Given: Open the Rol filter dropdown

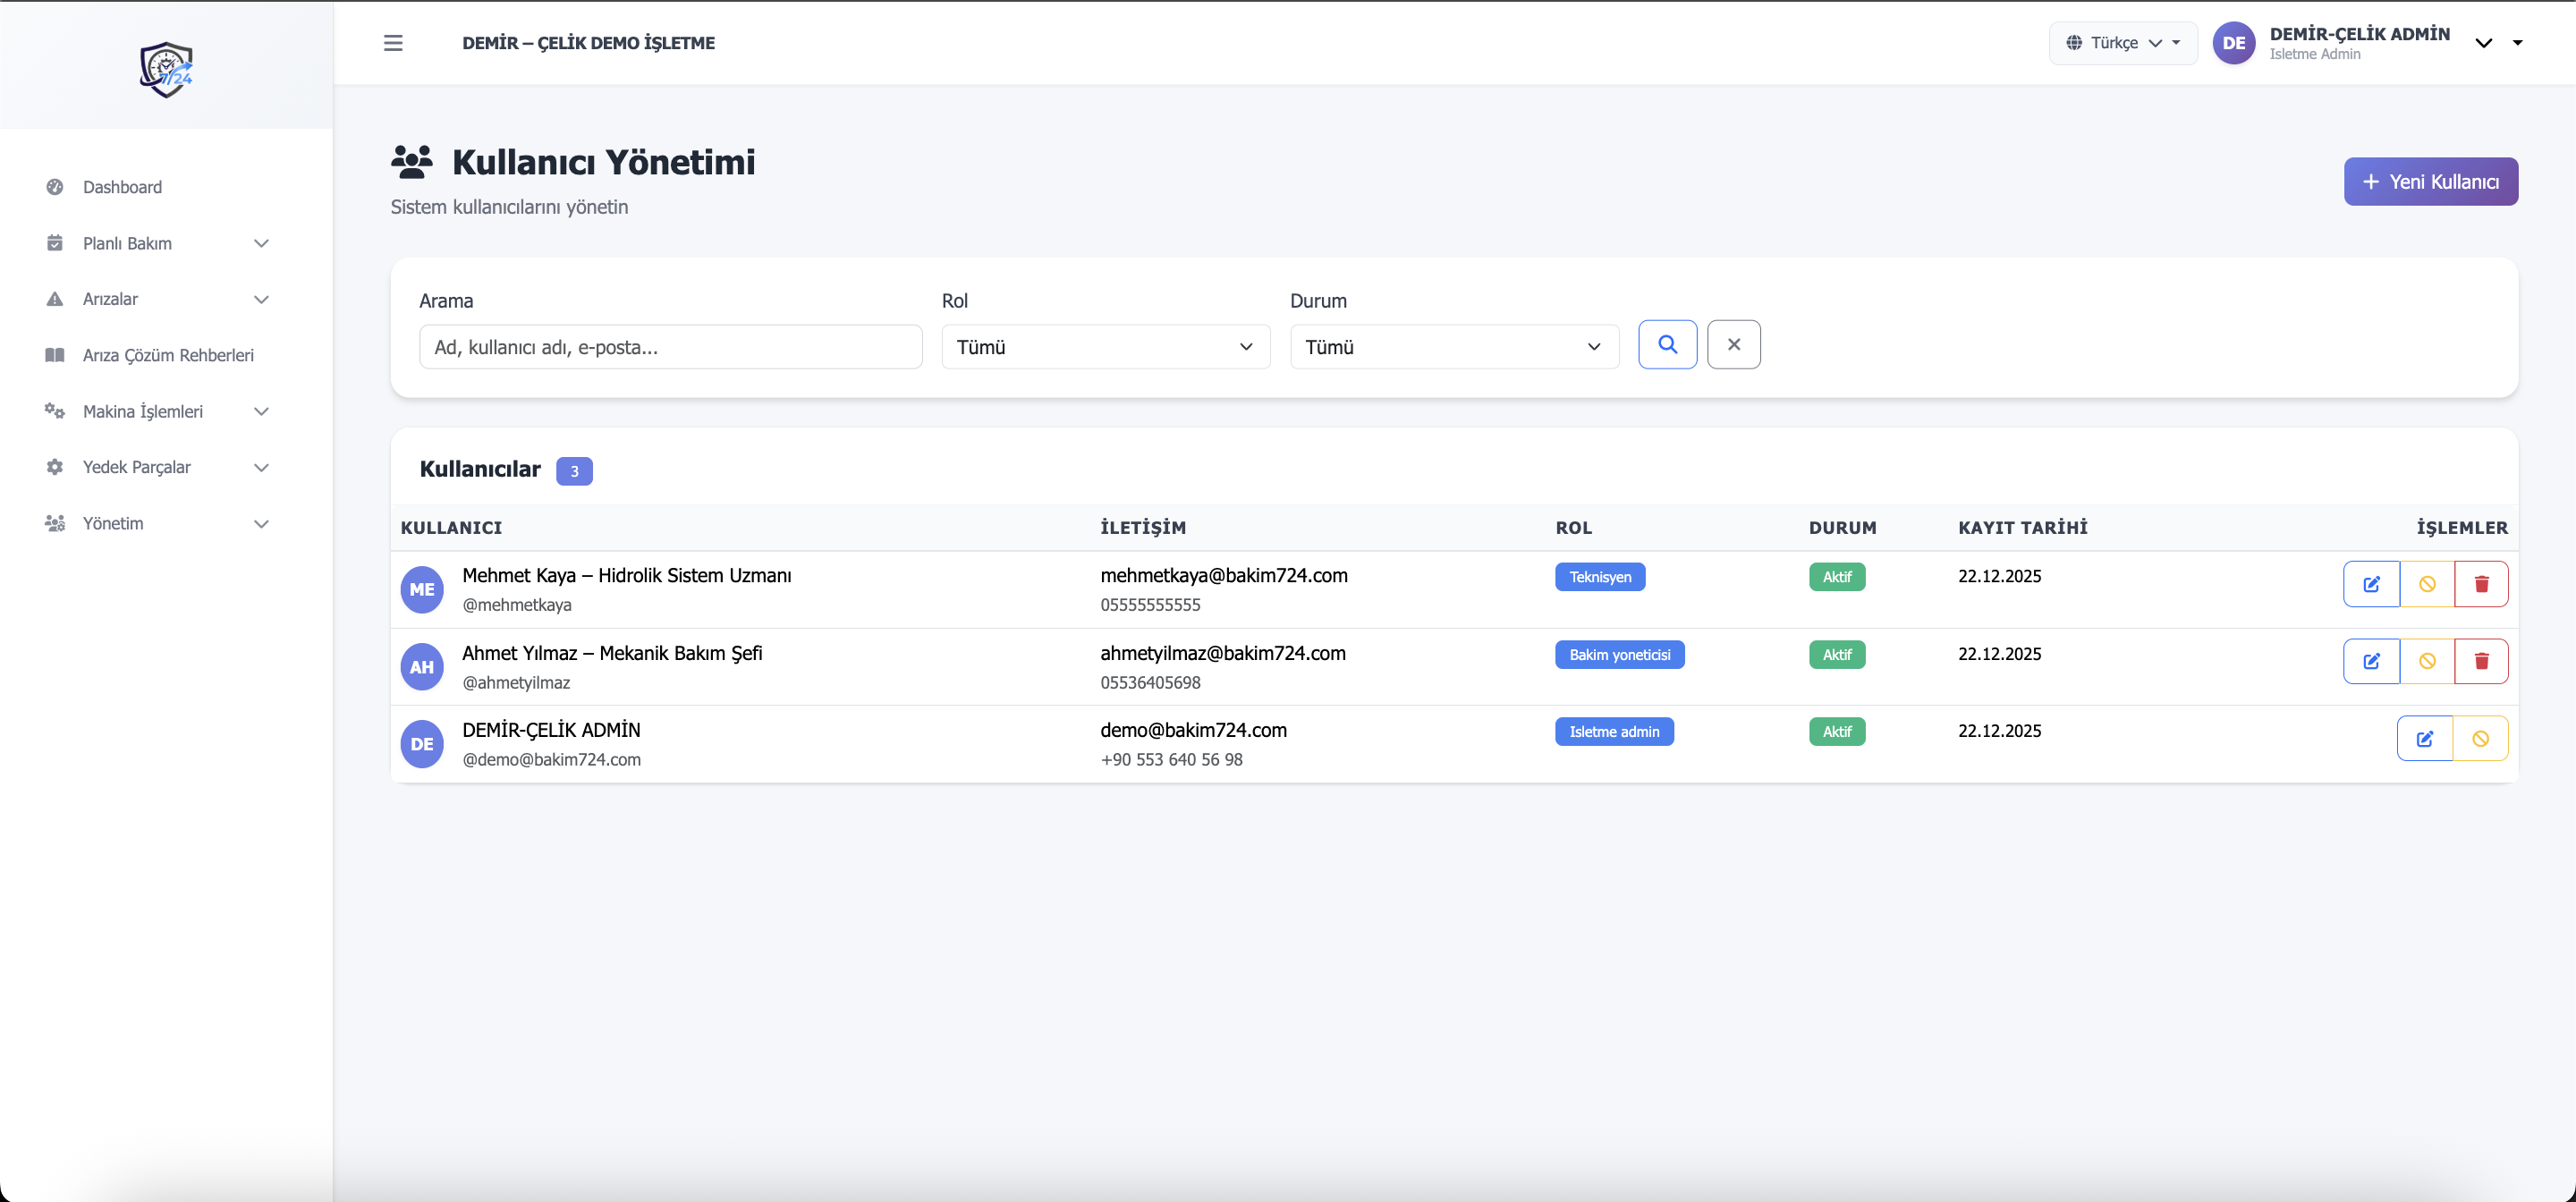Looking at the screenshot, I should tap(1105, 347).
